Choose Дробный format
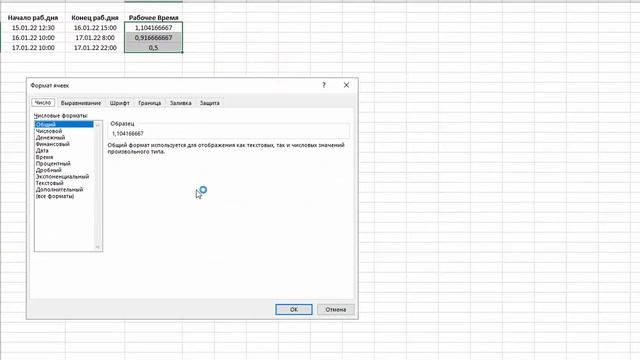 pyautogui.click(x=64, y=170)
